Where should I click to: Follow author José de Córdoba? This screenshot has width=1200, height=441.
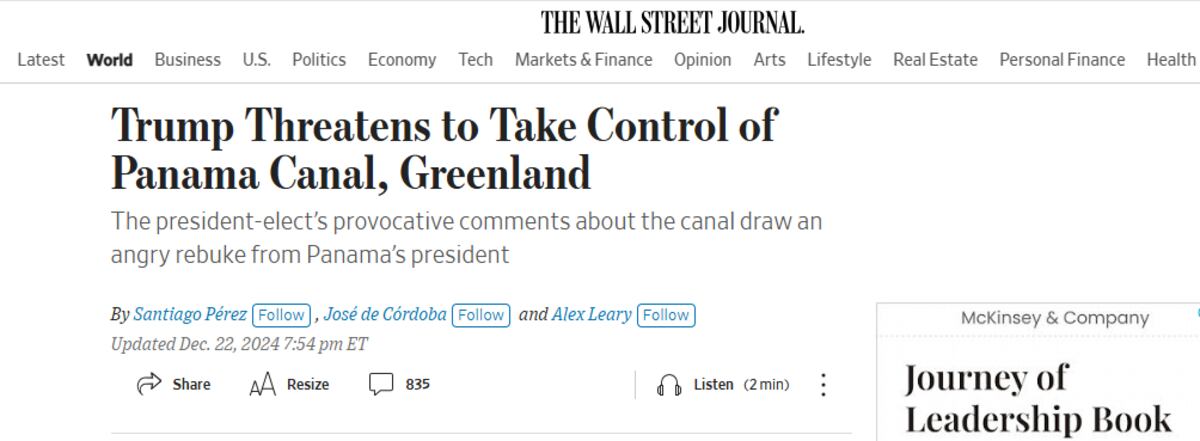click(481, 315)
